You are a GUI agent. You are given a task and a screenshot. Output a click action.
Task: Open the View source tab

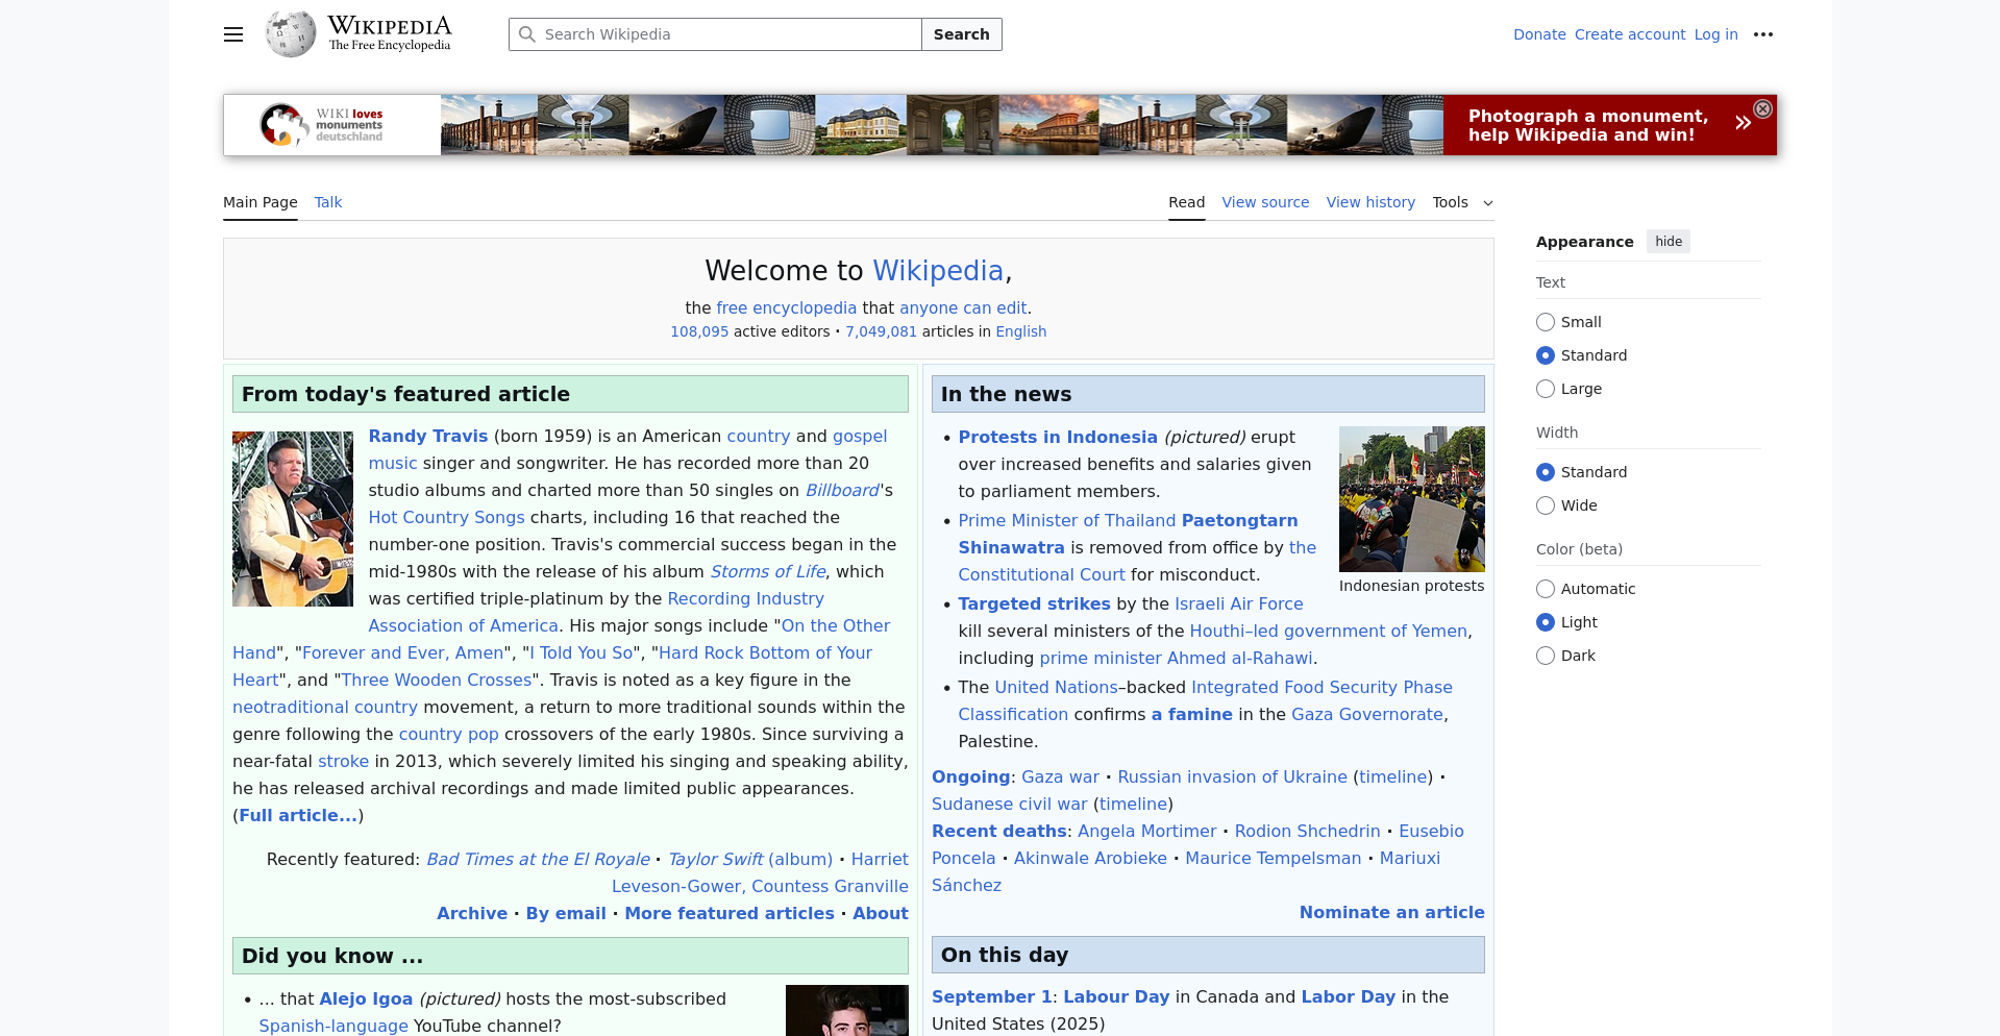[1265, 202]
